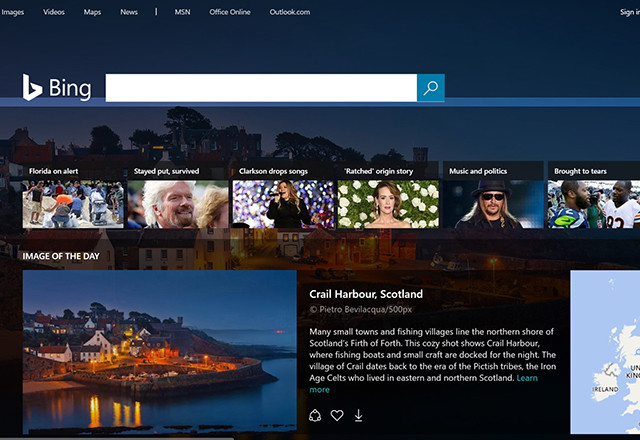Open the Videos tab
640x440 pixels.
click(54, 12)
